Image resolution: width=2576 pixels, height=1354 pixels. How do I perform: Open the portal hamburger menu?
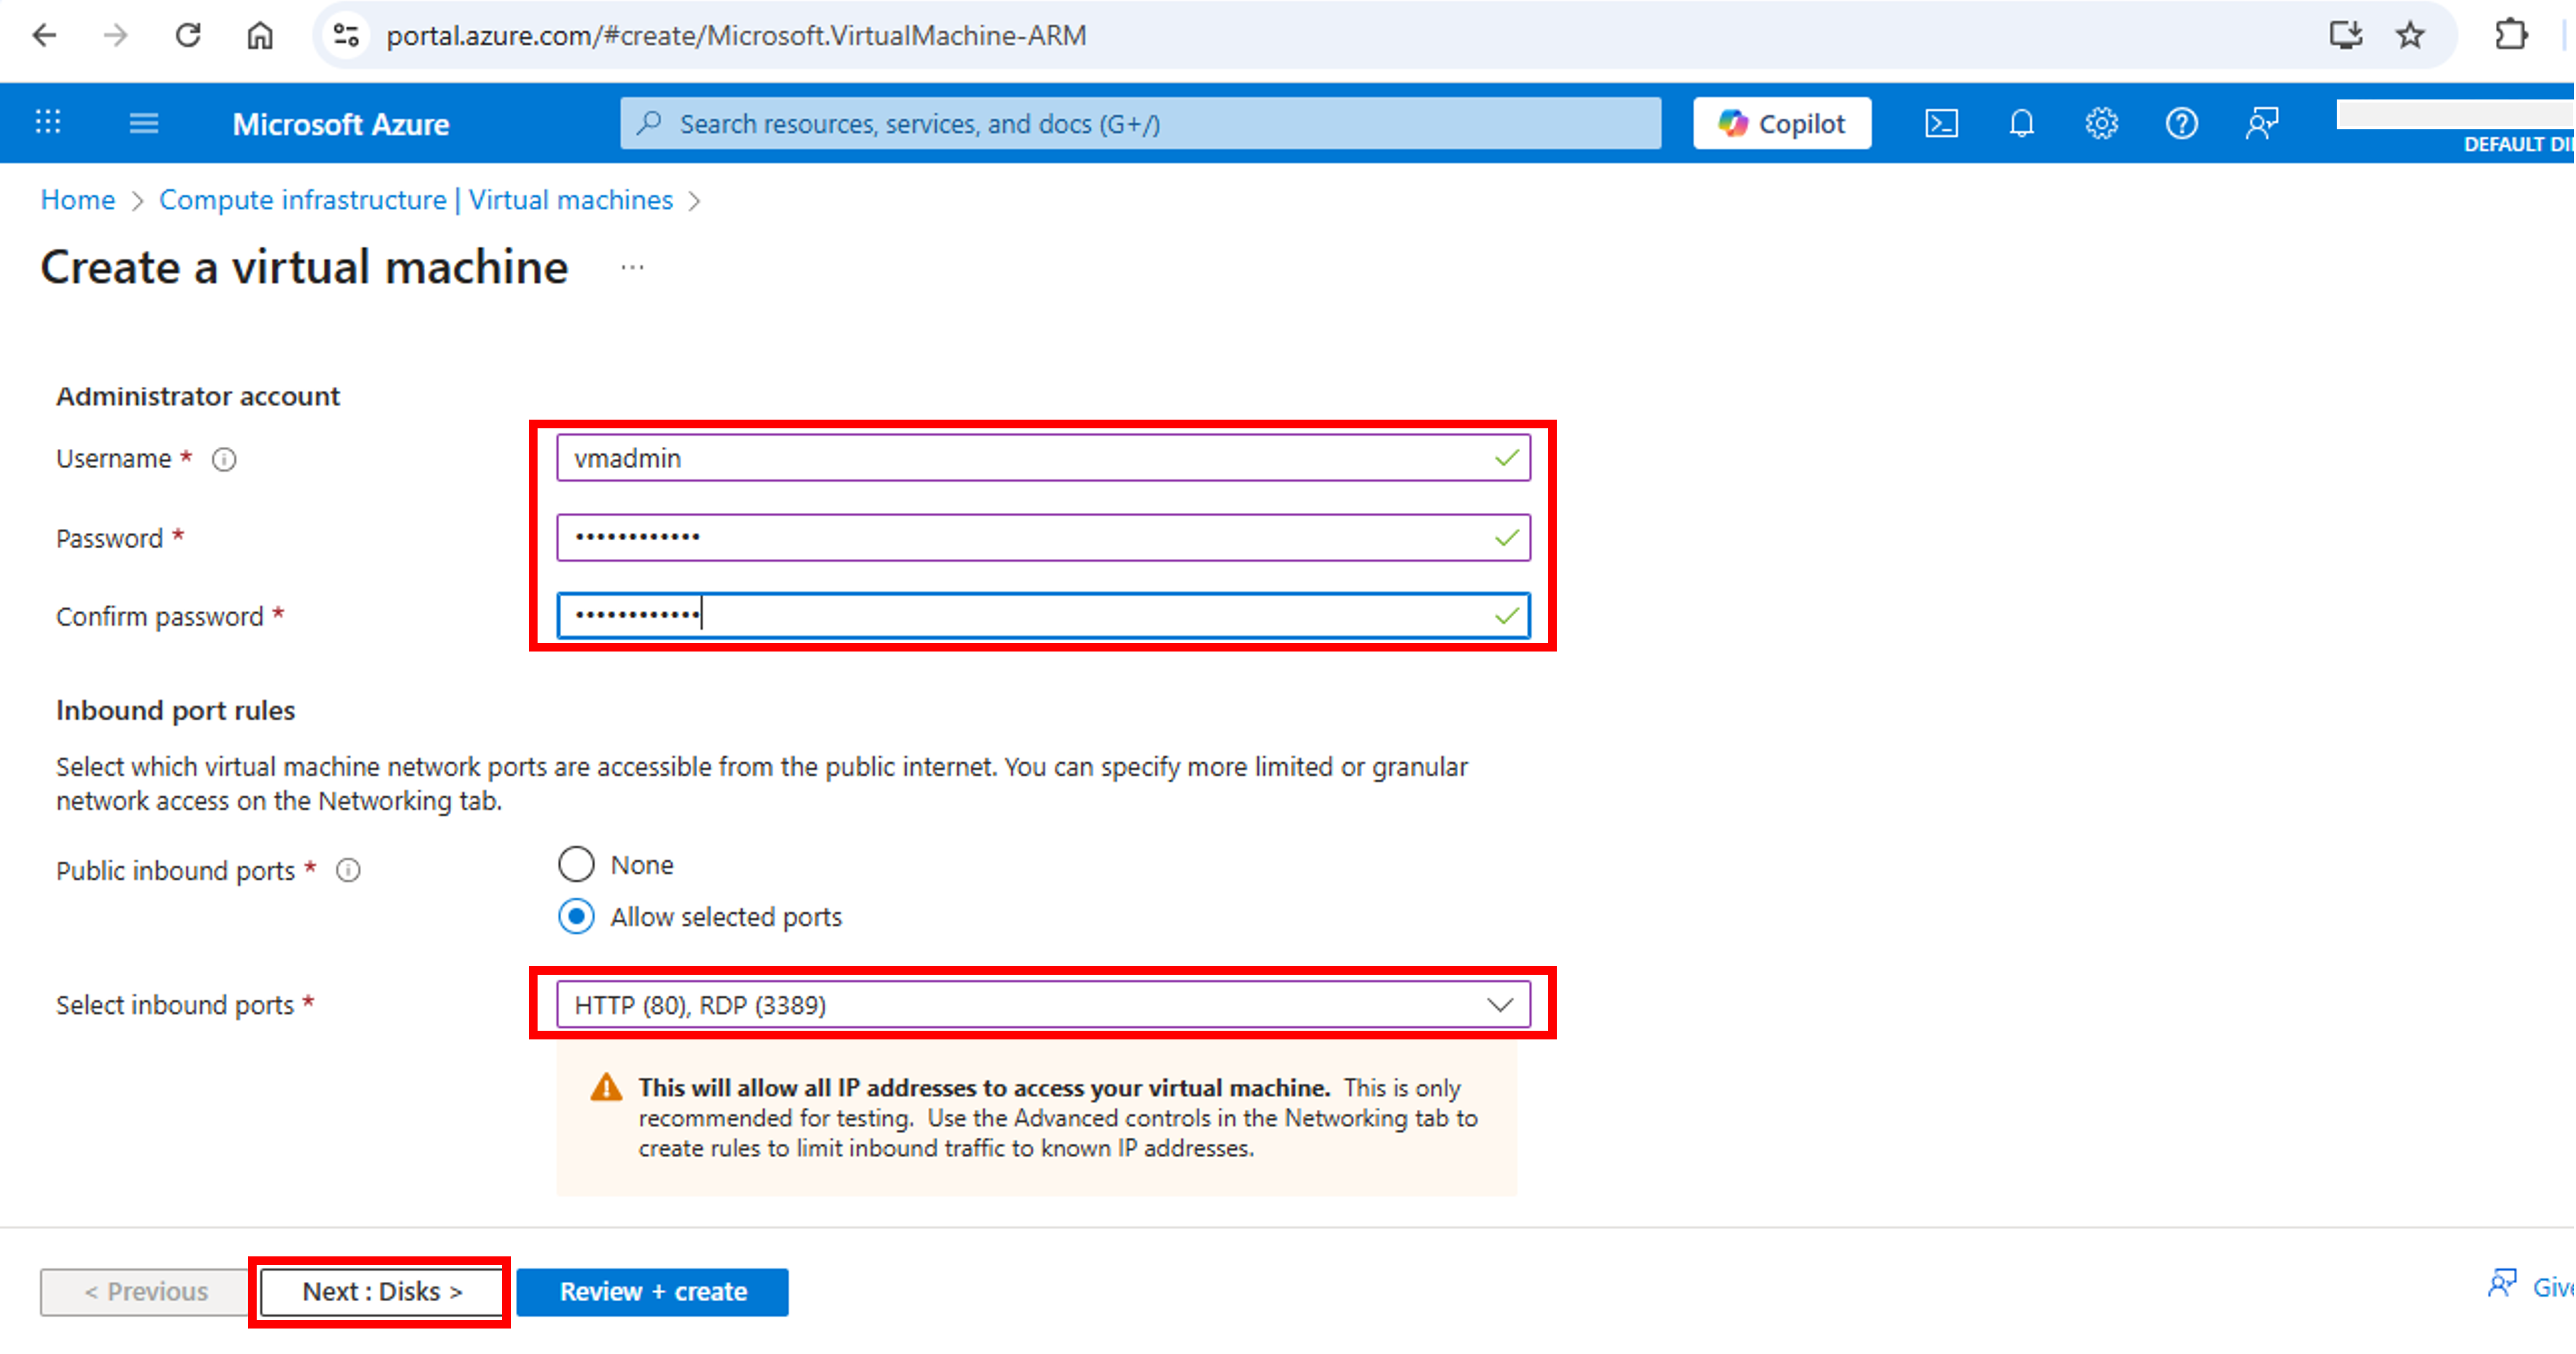tap(144, 122)
